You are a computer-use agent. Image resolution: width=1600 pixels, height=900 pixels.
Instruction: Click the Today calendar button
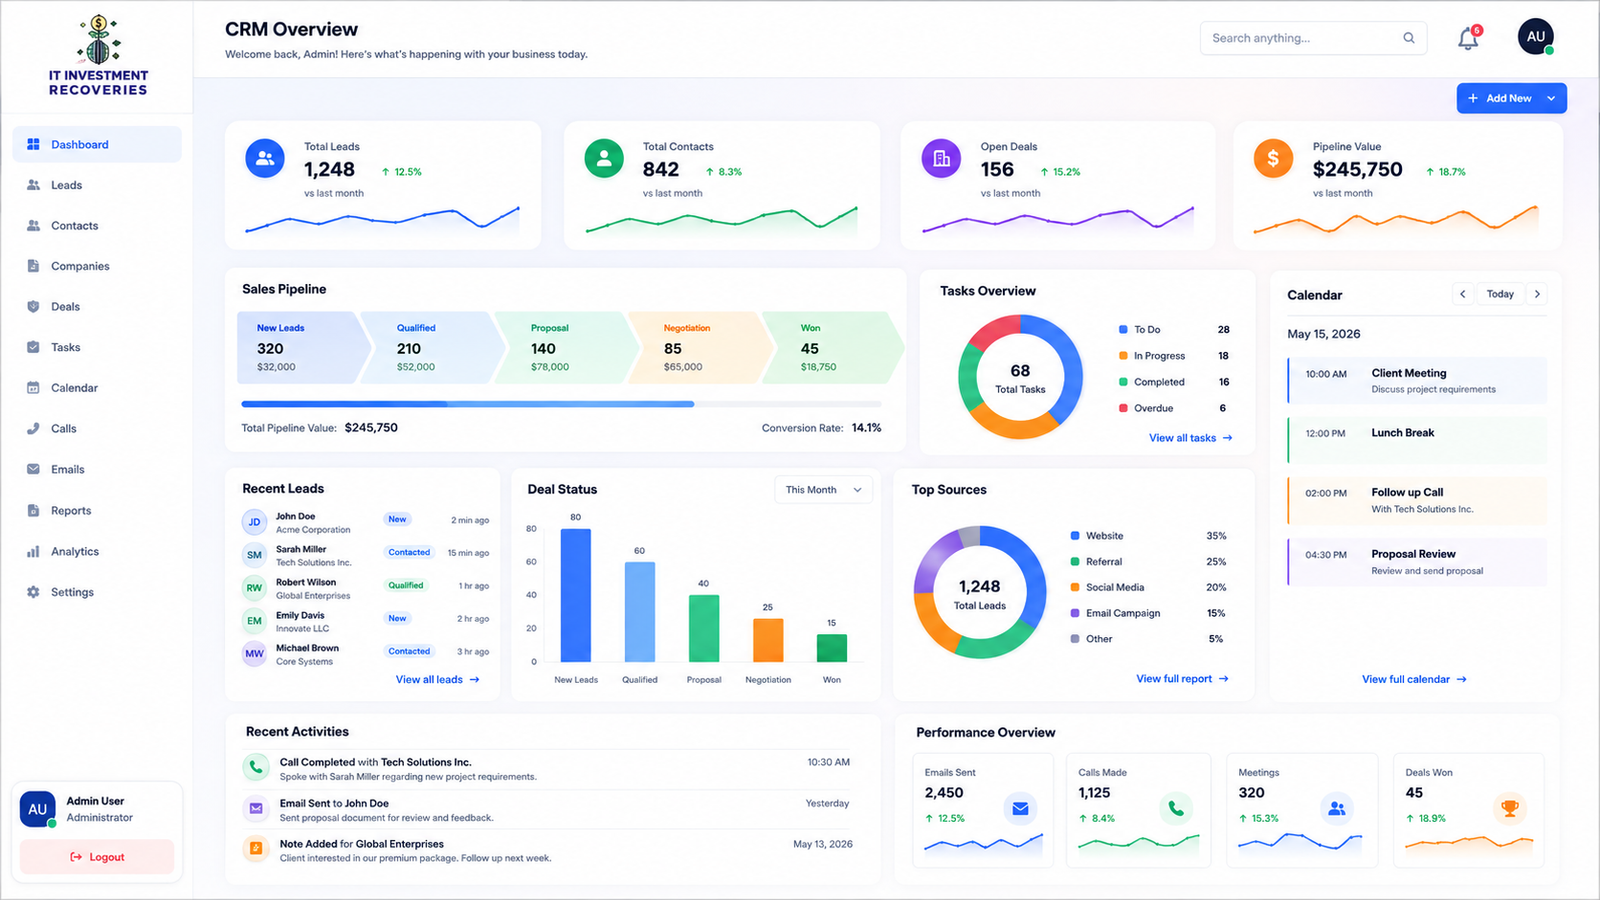pos(1500,294)
